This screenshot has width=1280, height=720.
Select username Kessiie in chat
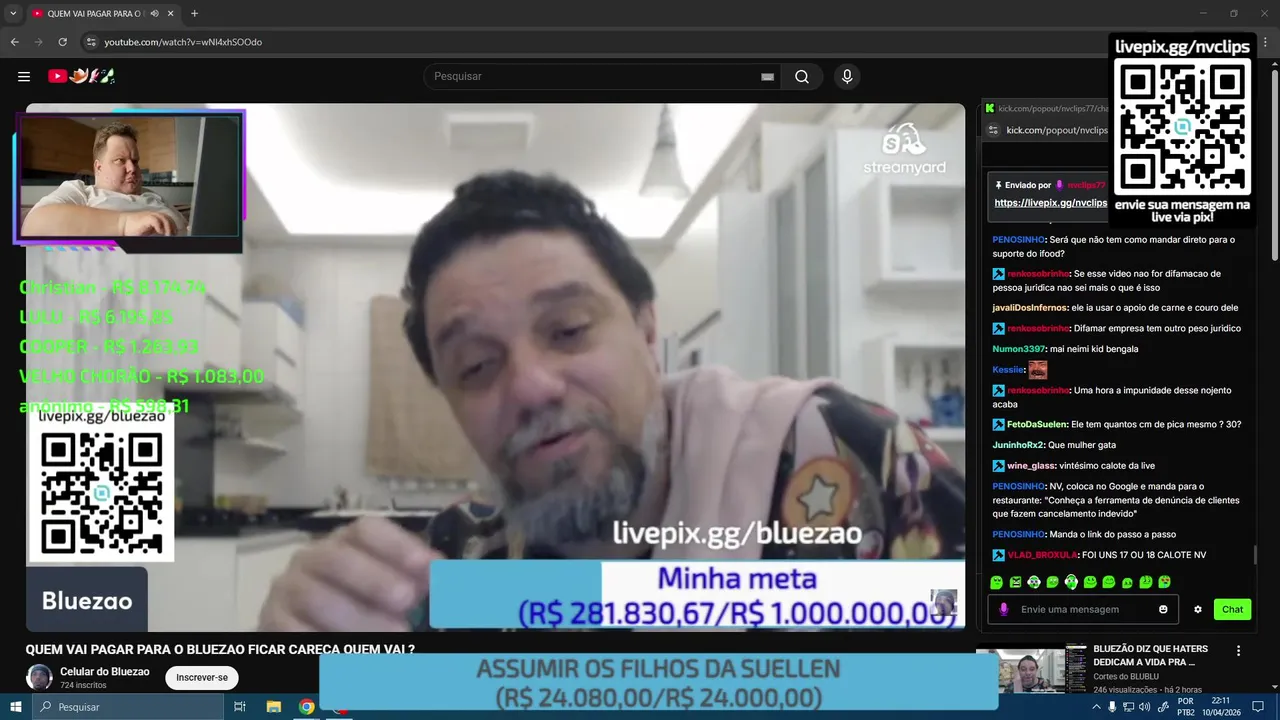1008,369
